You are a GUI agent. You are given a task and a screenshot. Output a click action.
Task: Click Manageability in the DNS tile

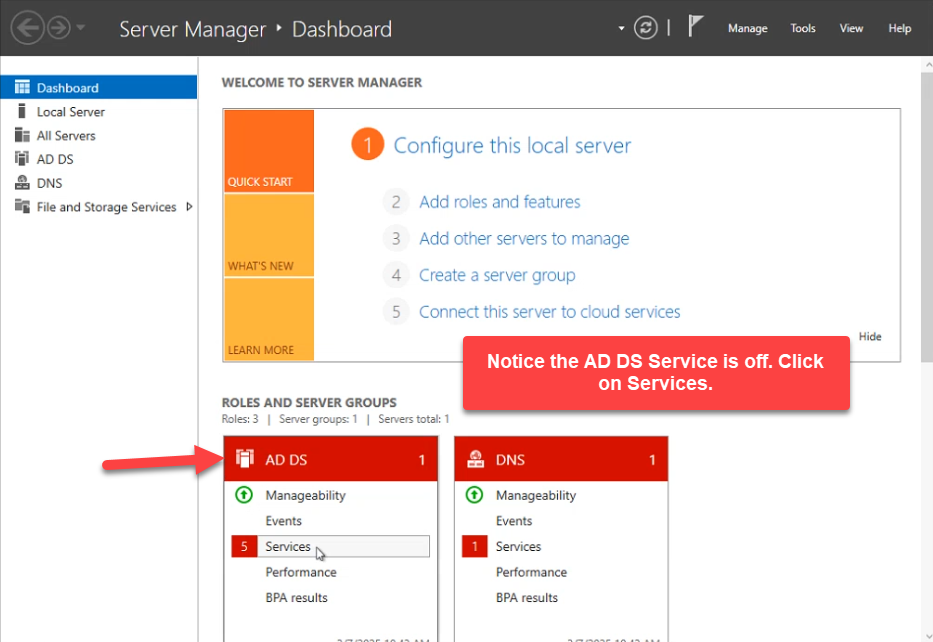pos(536,495)
